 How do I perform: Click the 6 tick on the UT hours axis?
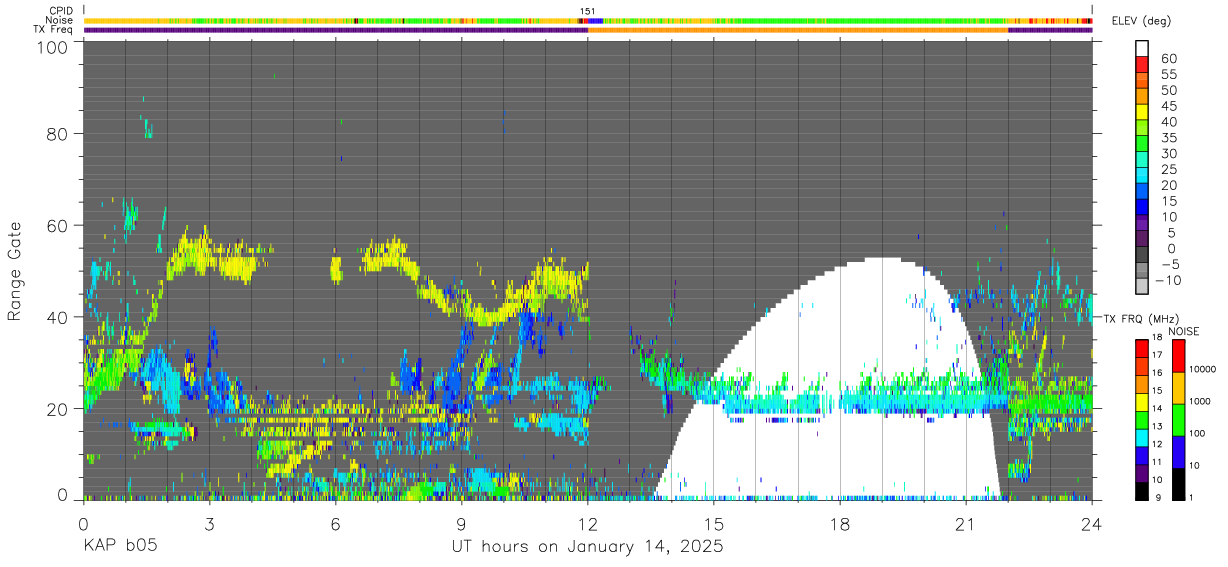pos(336,524)
